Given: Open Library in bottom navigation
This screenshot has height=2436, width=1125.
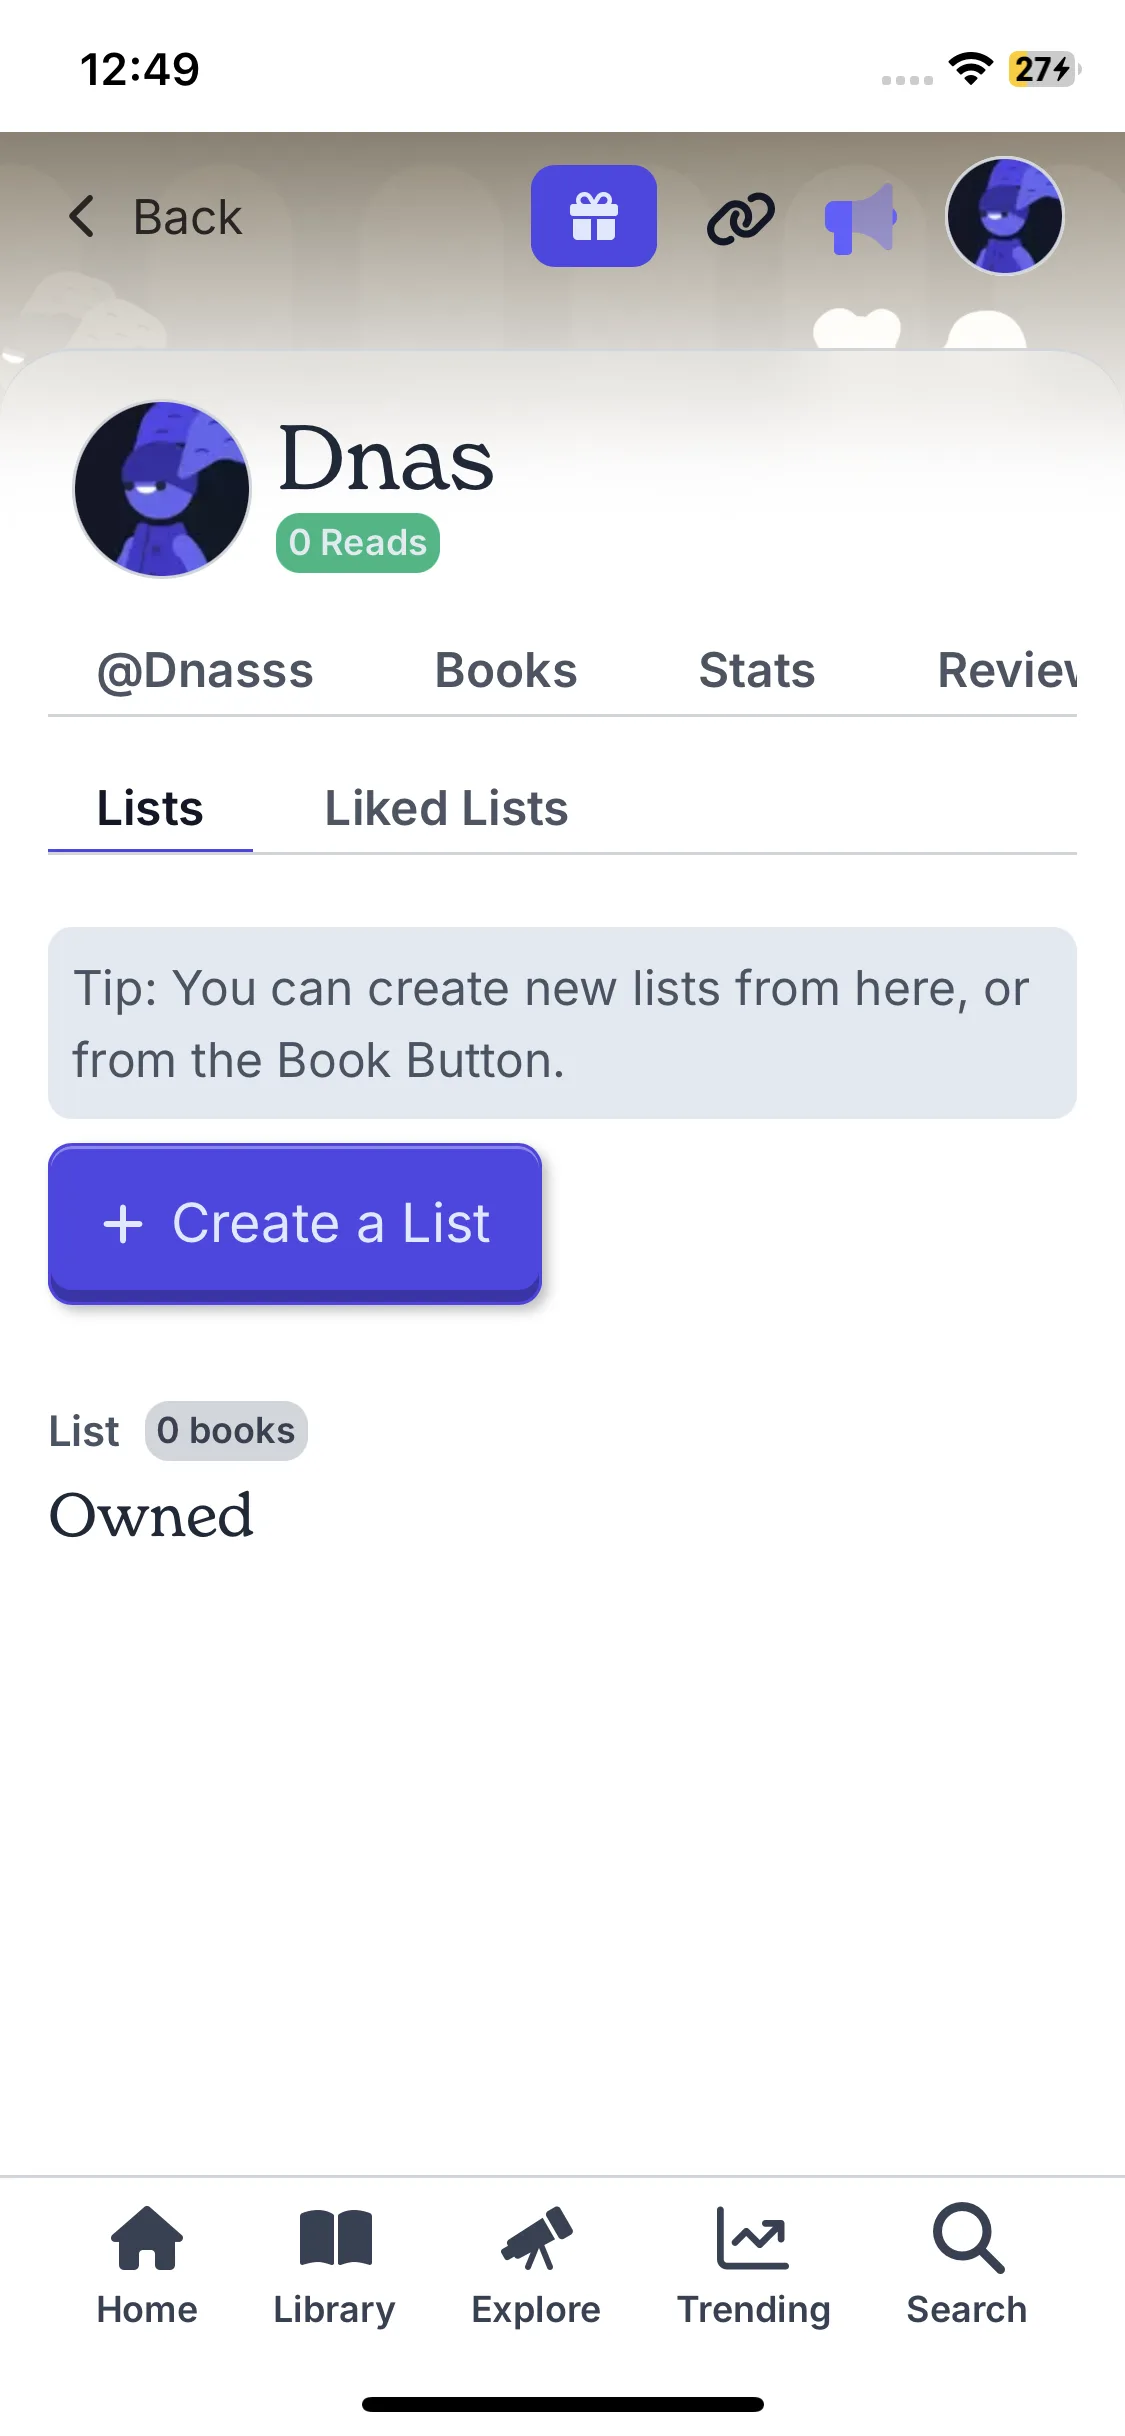Looking at the screenshot, I should click(x=335, y=2266).
